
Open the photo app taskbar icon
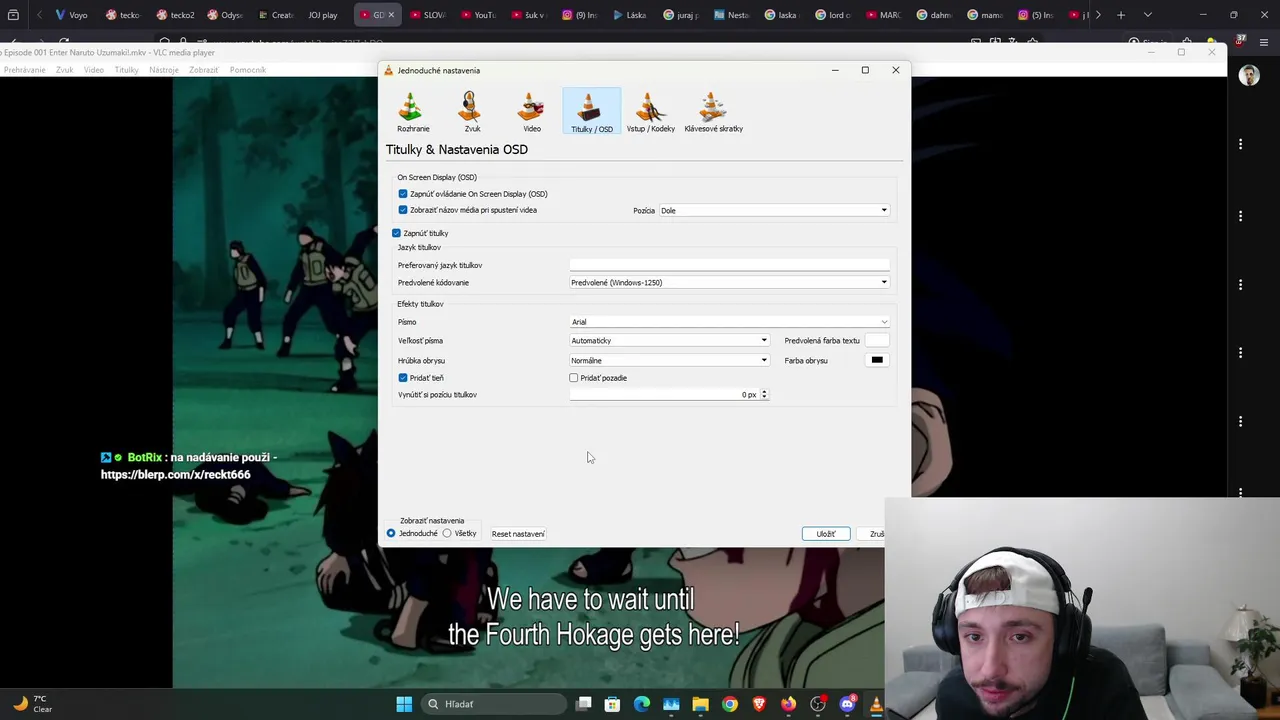coord(671,704)
